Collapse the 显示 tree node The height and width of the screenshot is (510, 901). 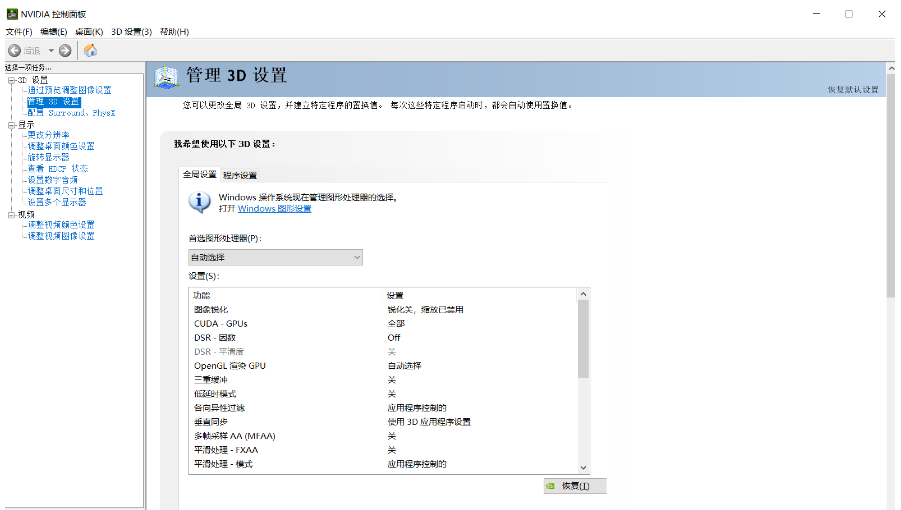point(10,125)
